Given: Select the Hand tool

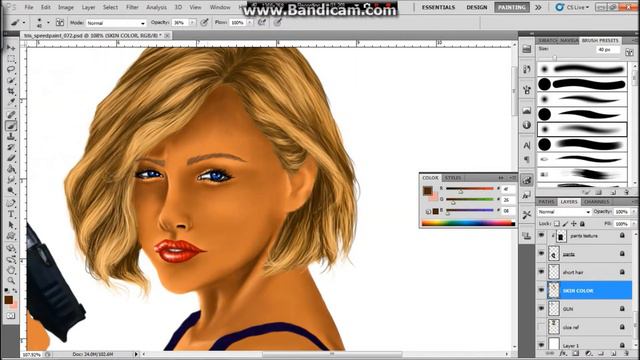Looking at the screenshot, I should point(11,270).
